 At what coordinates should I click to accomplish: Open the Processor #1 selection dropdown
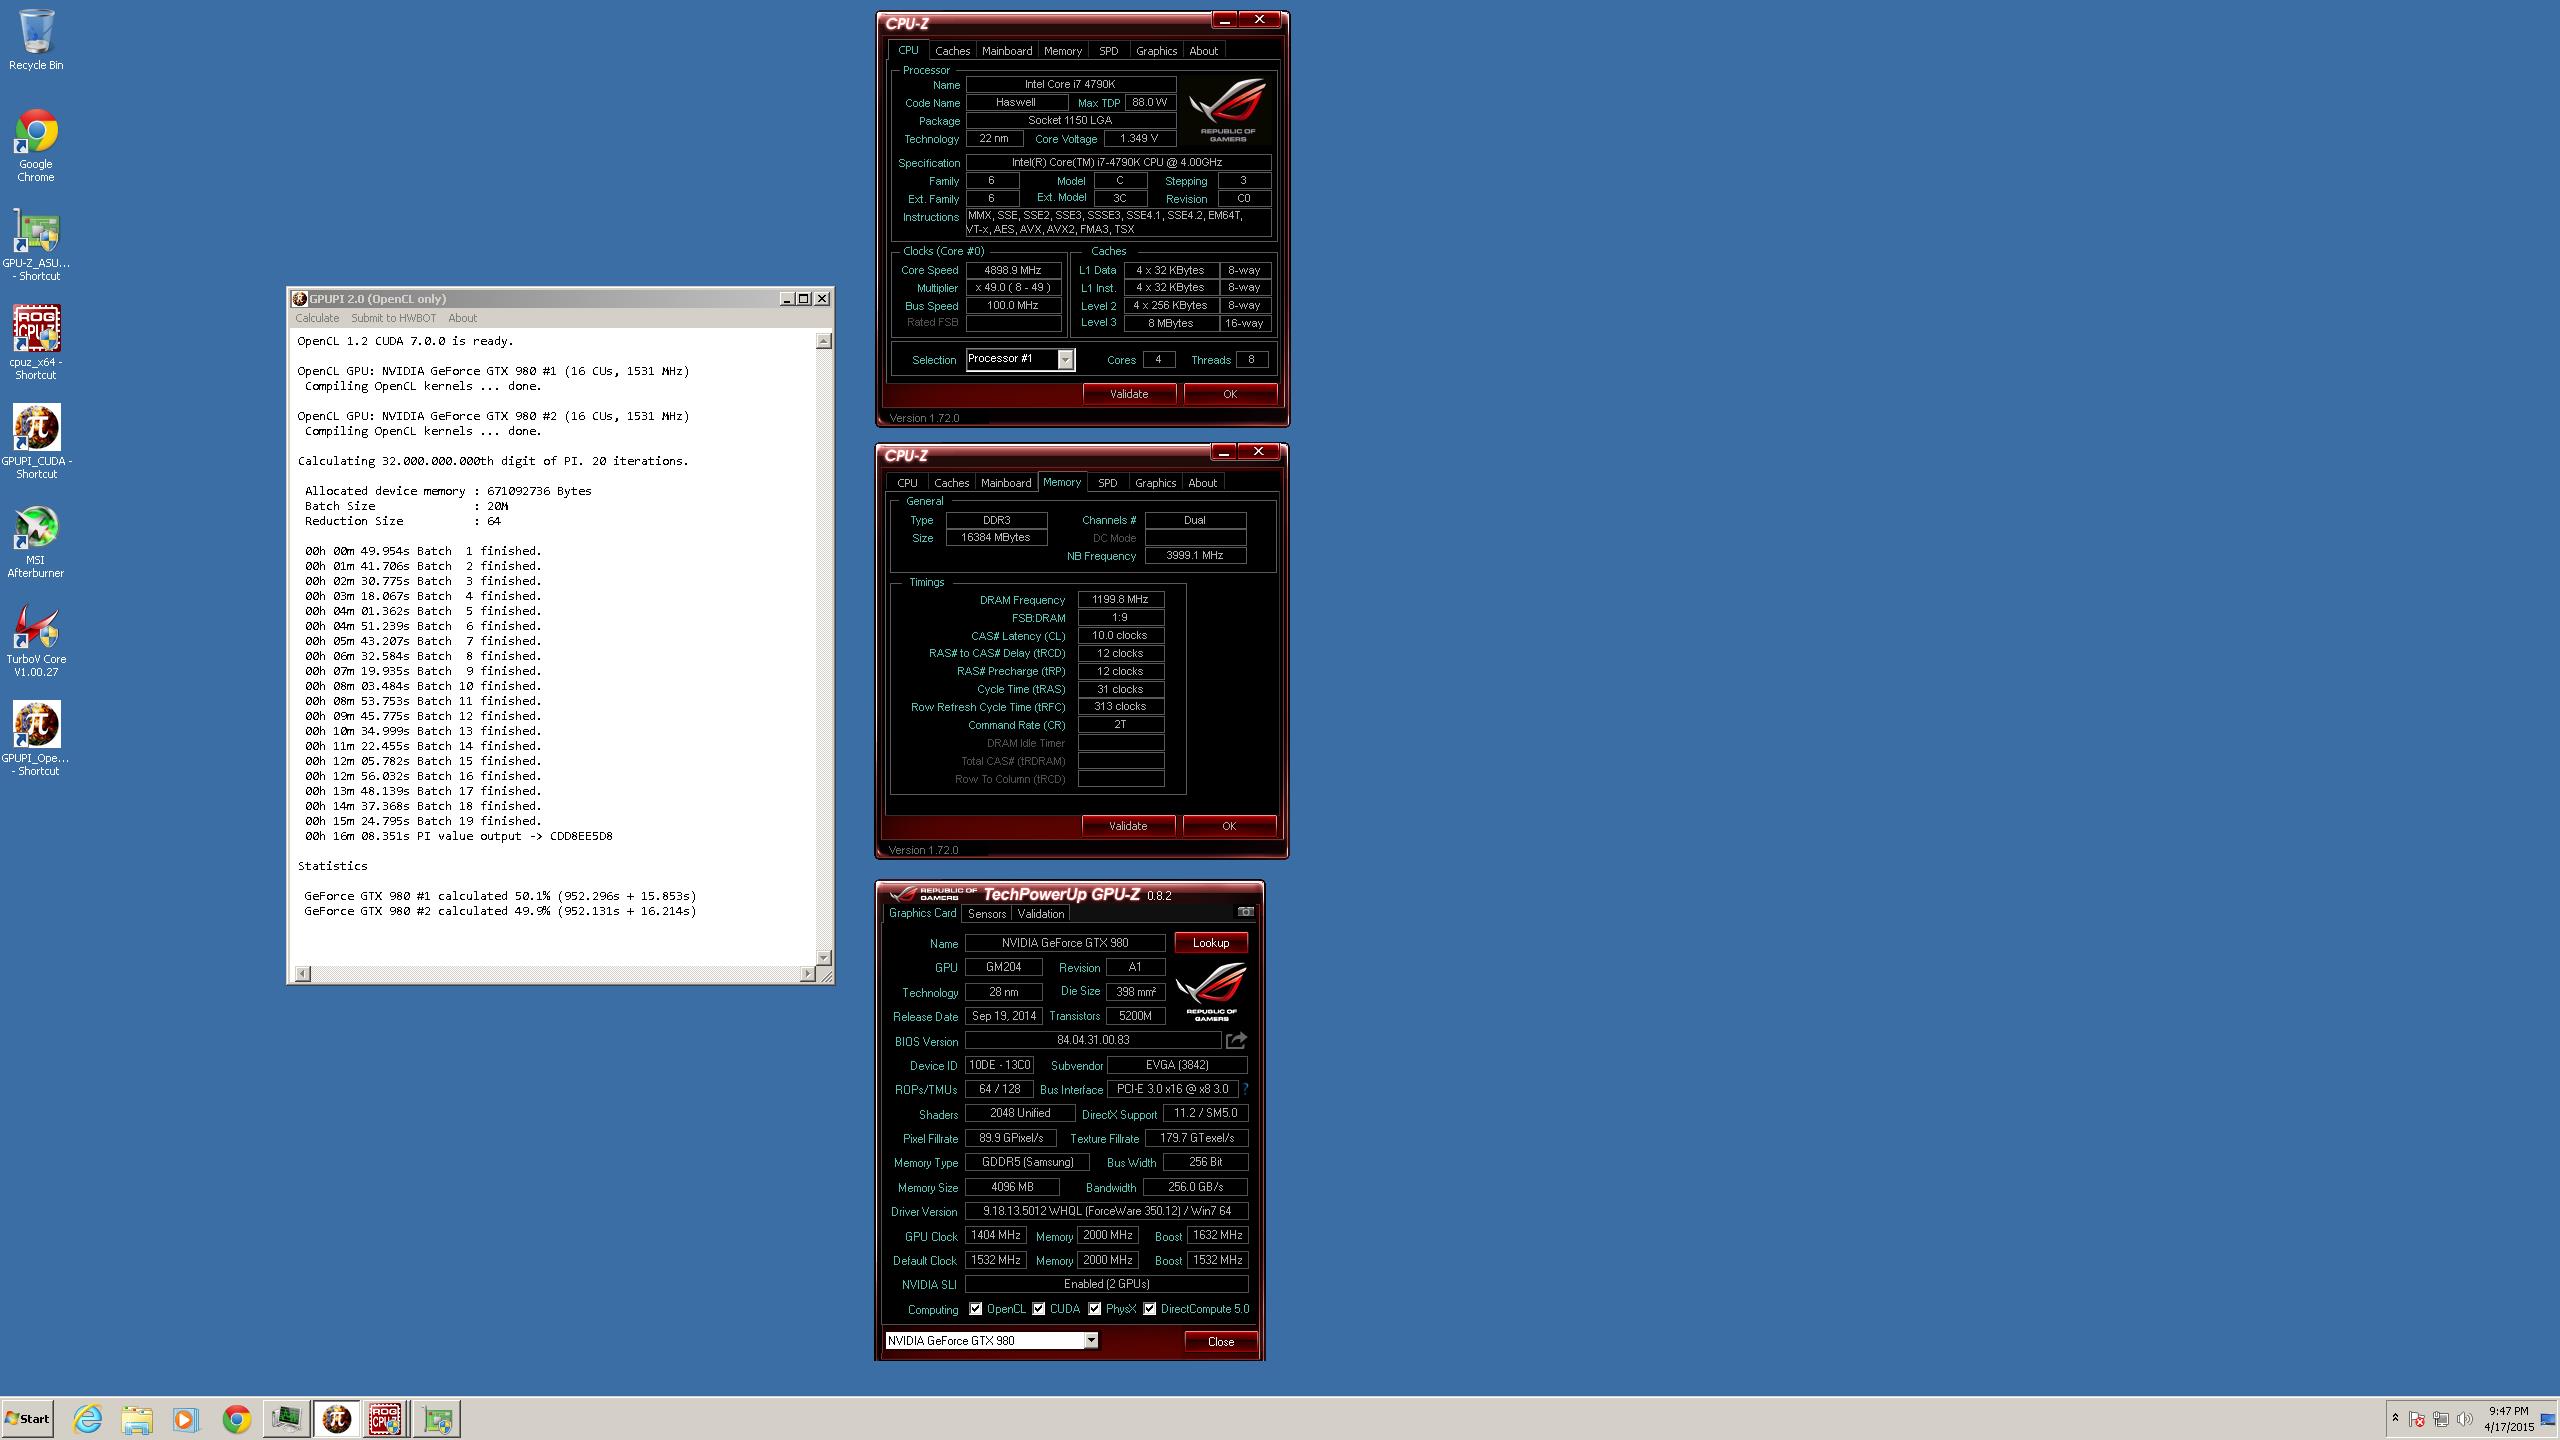click(1065, 359)
